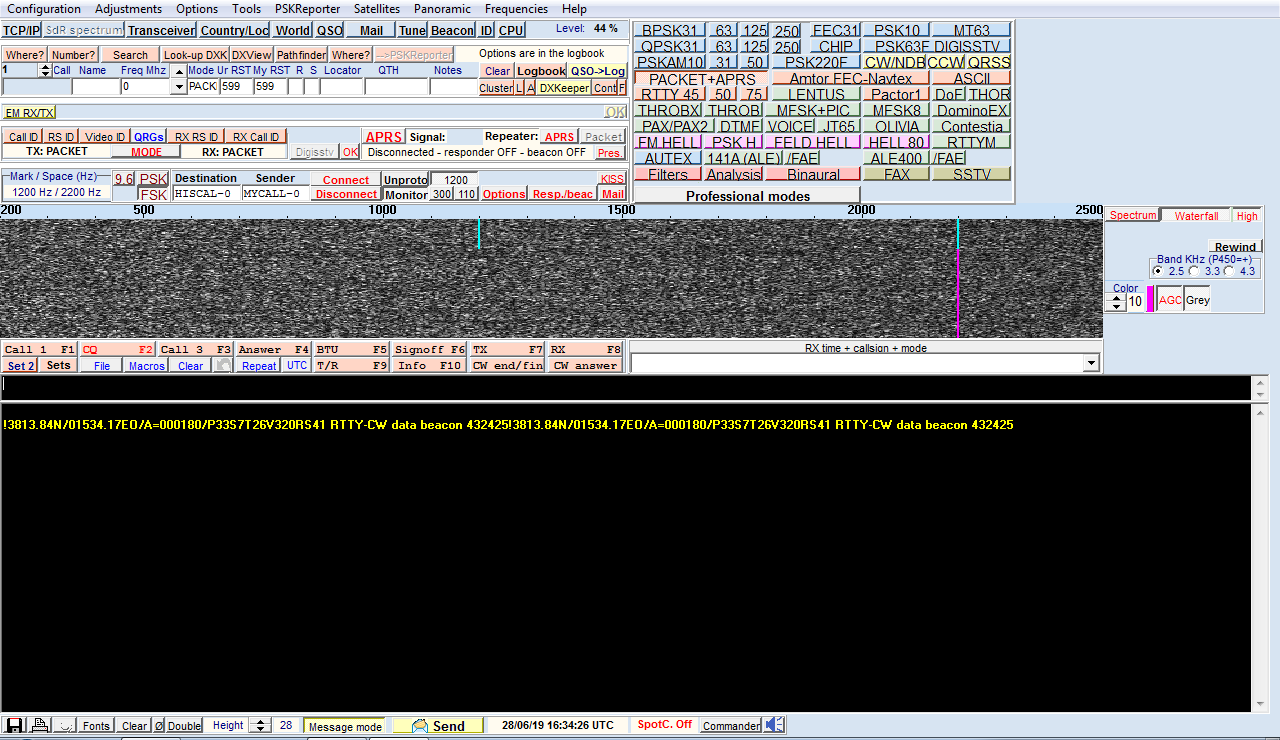Open the RX time + callsign + mode dropdown
Screen dimensions: 1280x740
click(x=1091, y=364)
